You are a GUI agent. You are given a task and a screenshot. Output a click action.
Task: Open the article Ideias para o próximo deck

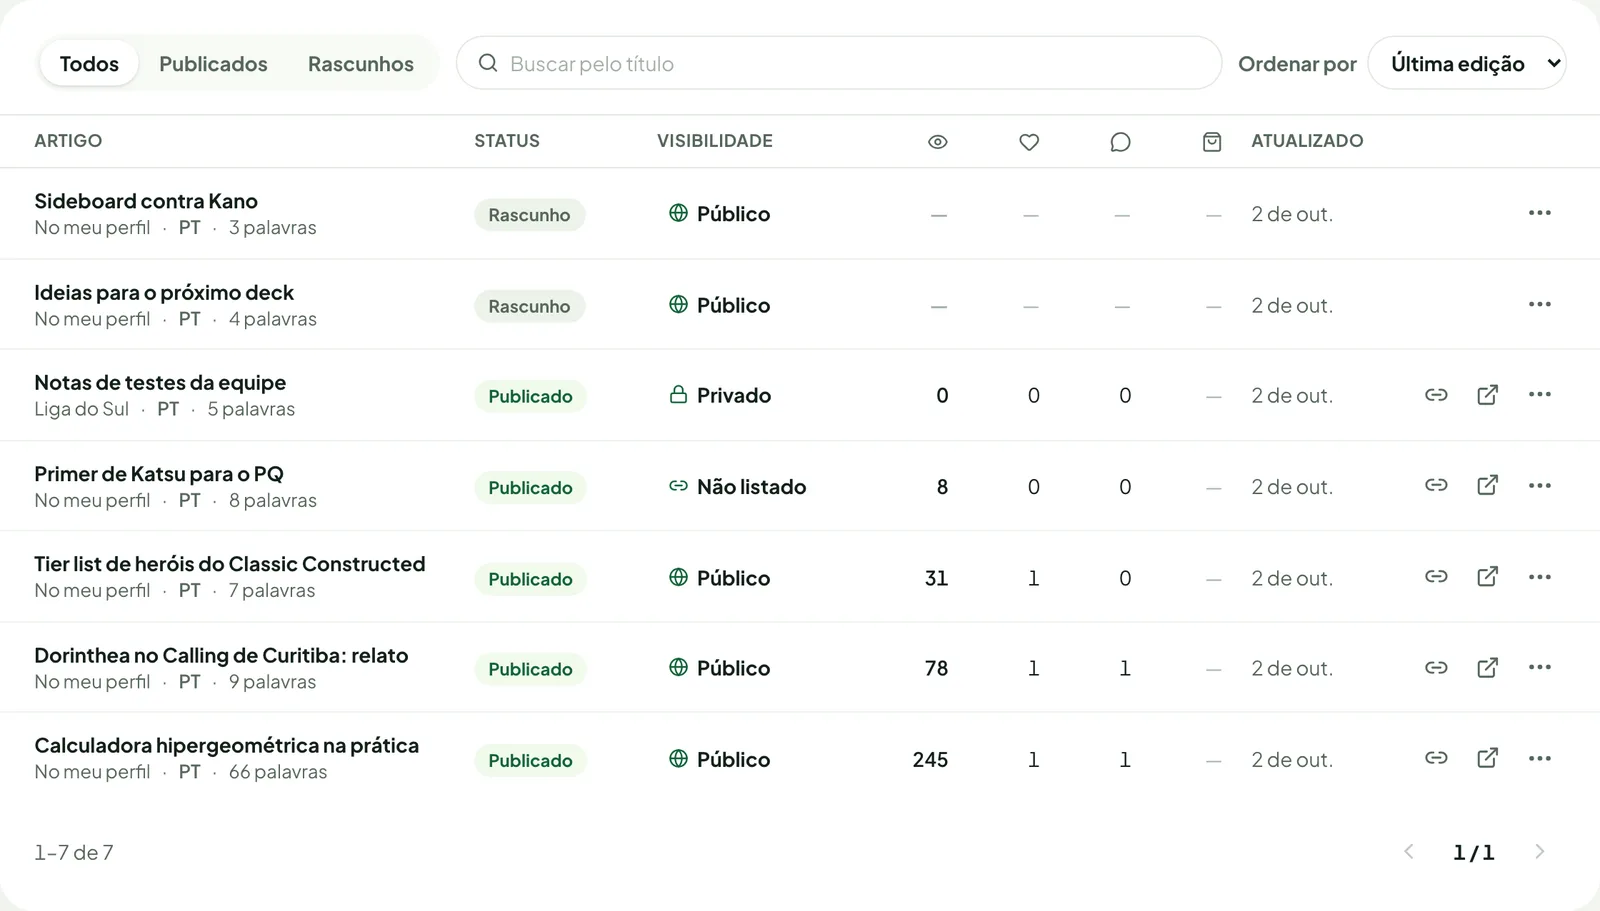tap(164, 293)
